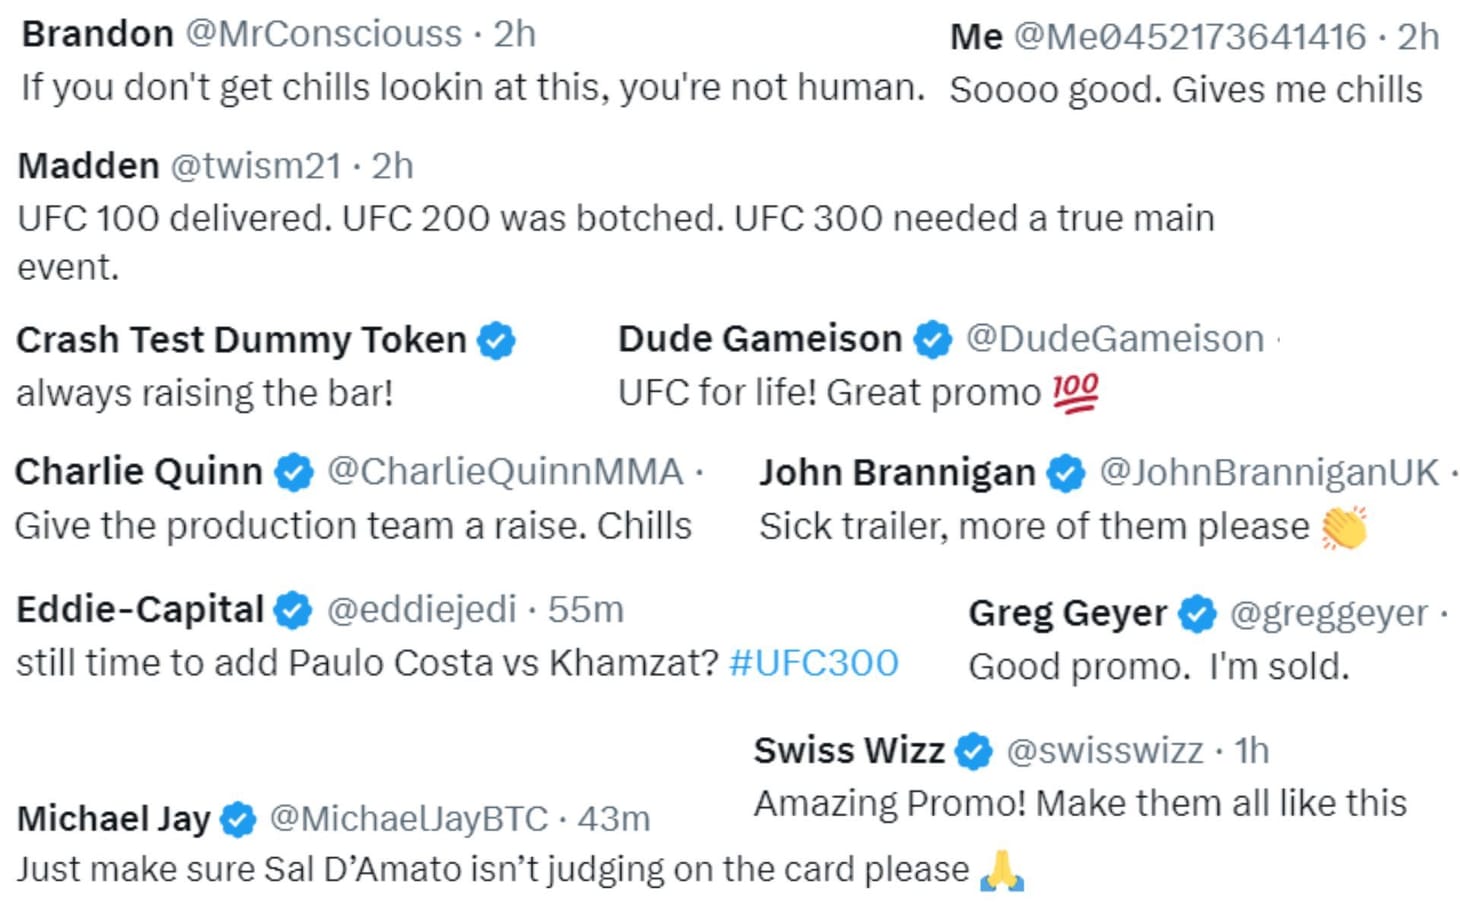The height and width of the screenshot is (913, 1460).
Task: Click Eddie-Capital's verified badge icon
Action: click(293, 610)
